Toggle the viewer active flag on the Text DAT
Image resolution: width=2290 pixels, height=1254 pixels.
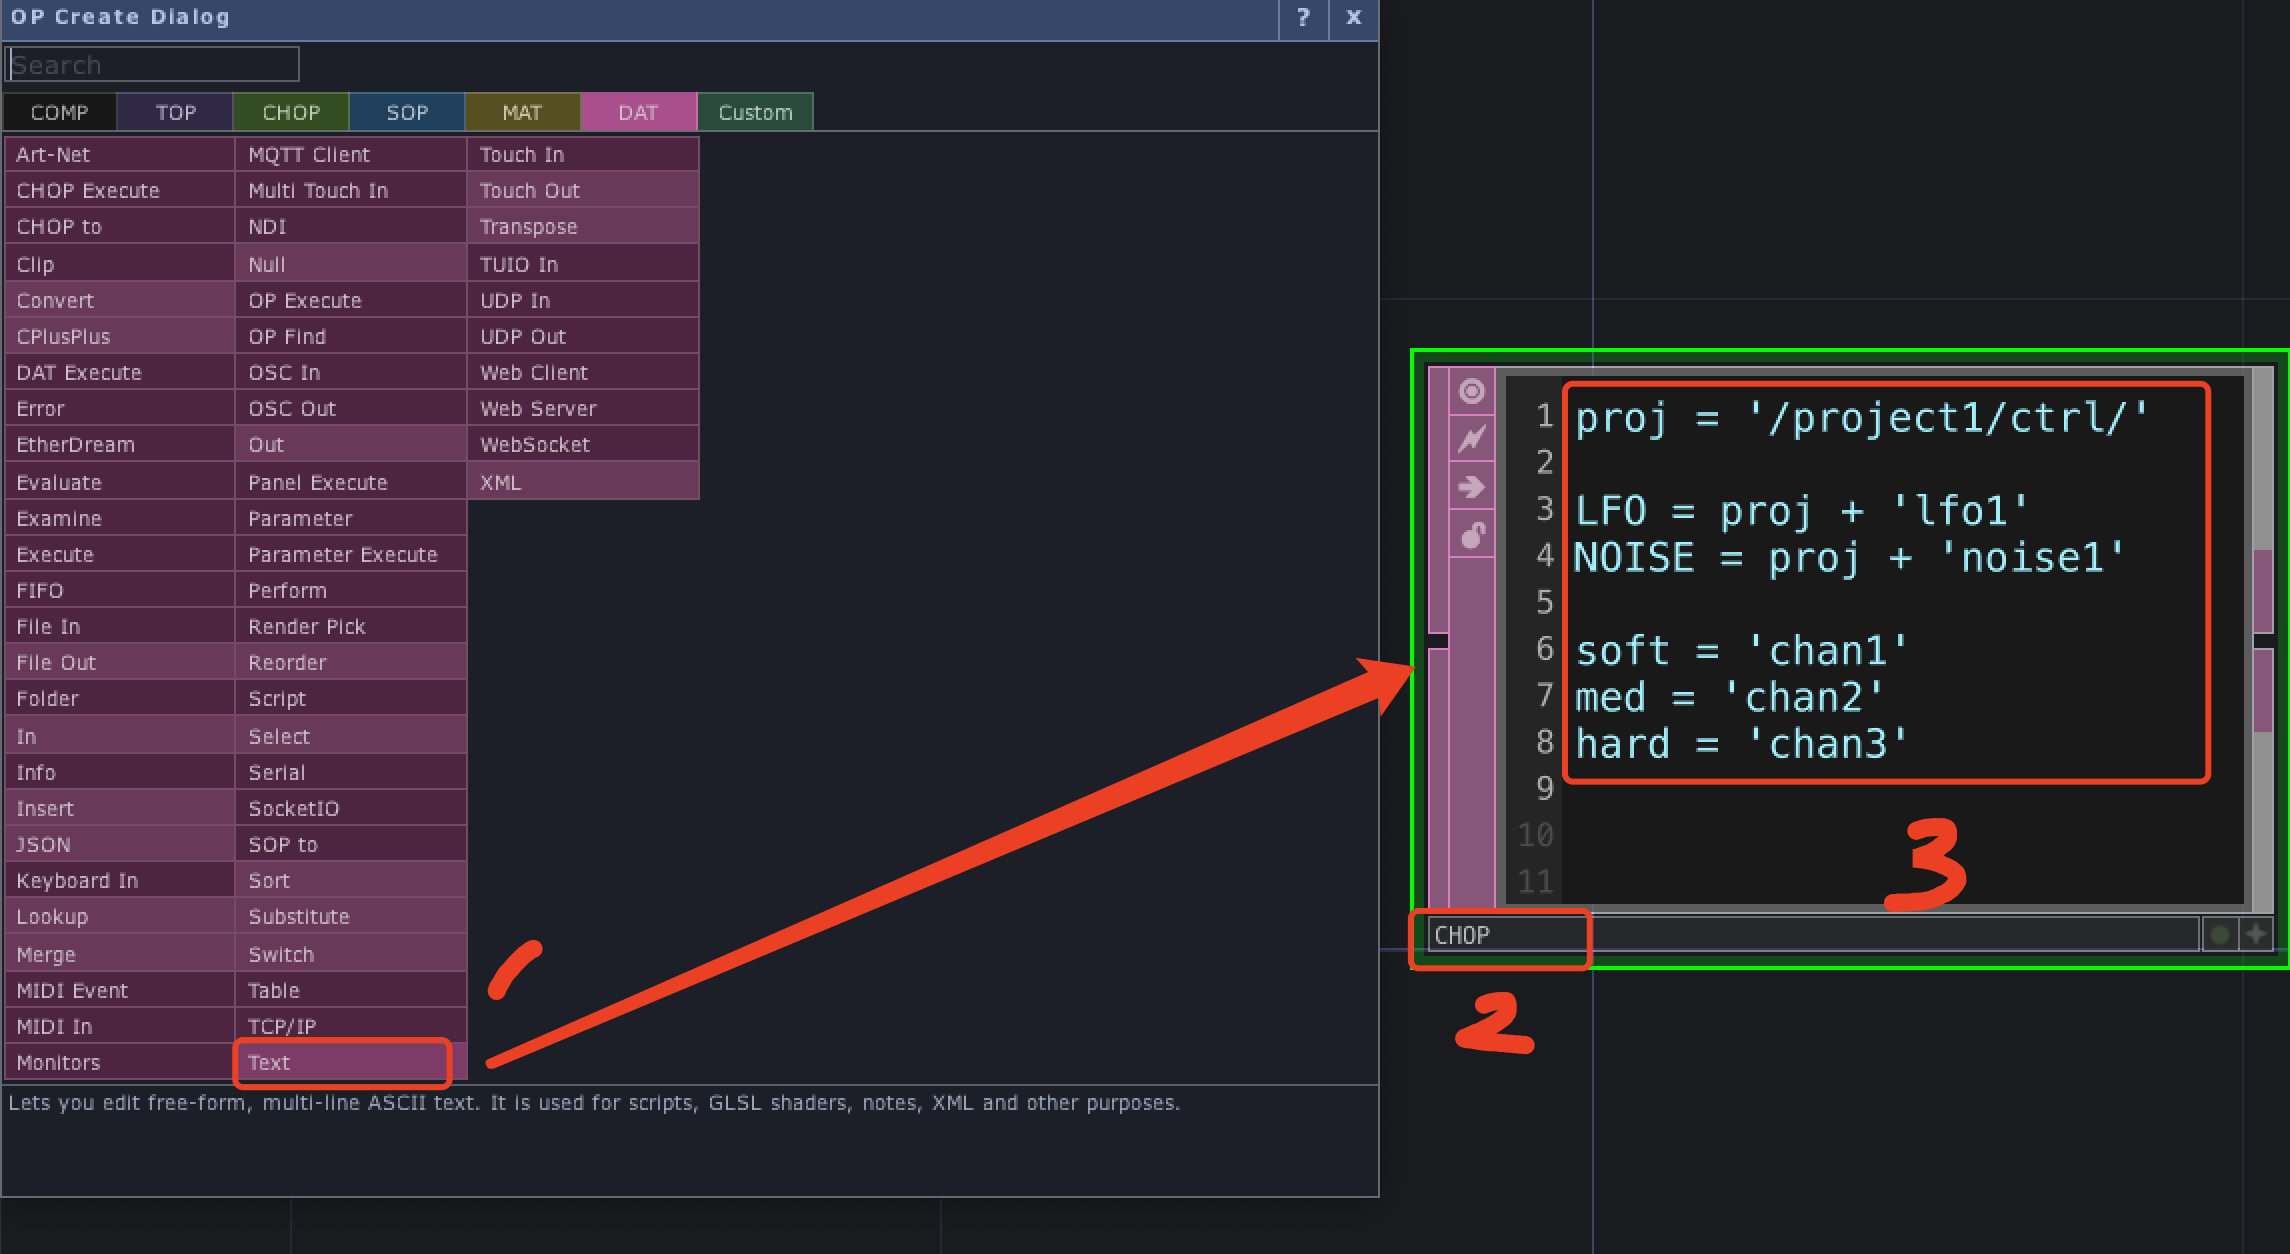pos(1469,392)
